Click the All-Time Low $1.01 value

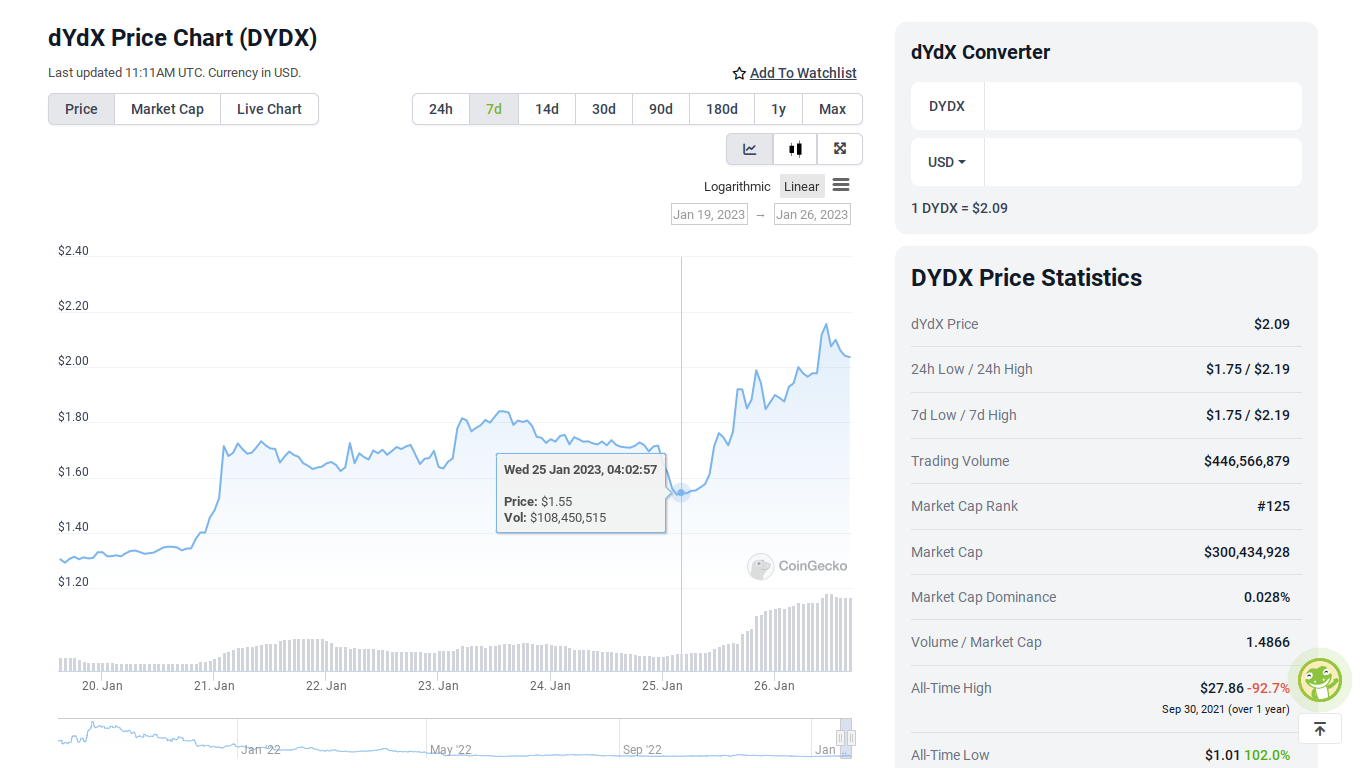point(1222,755)
